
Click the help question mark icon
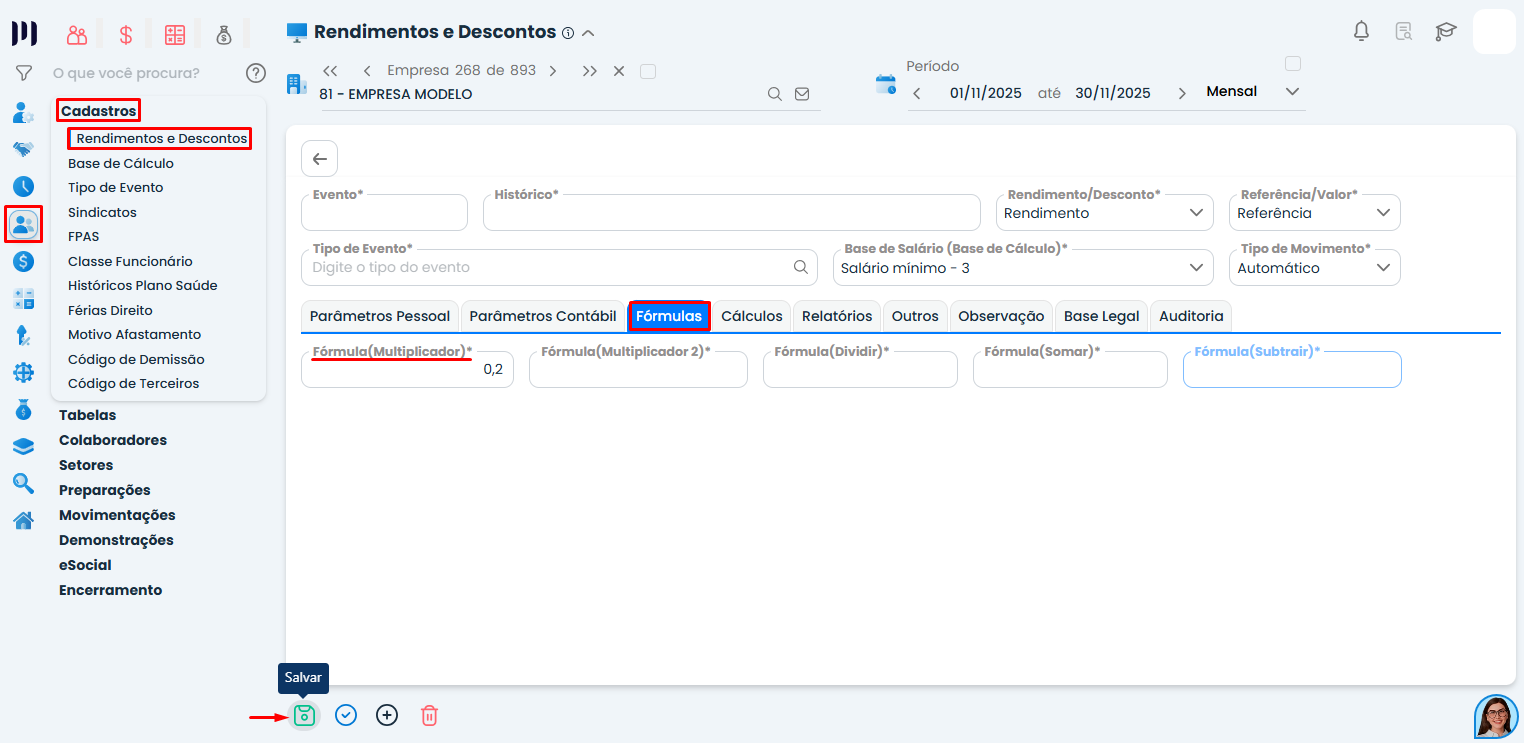click(256, 73)
